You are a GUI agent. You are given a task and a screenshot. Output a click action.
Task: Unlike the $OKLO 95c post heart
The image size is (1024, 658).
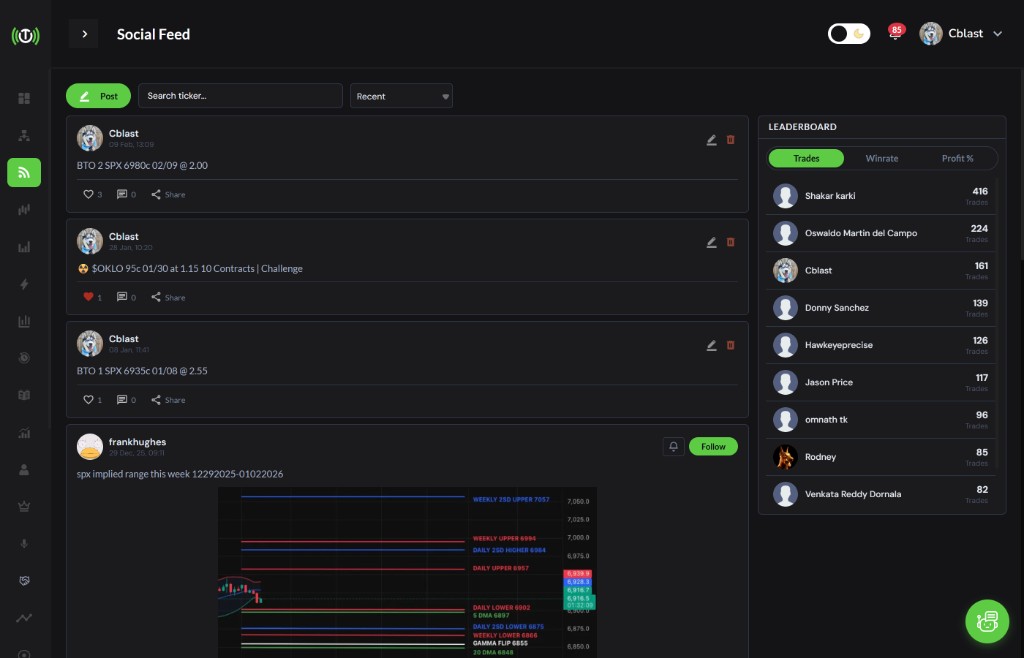[88, 297]
